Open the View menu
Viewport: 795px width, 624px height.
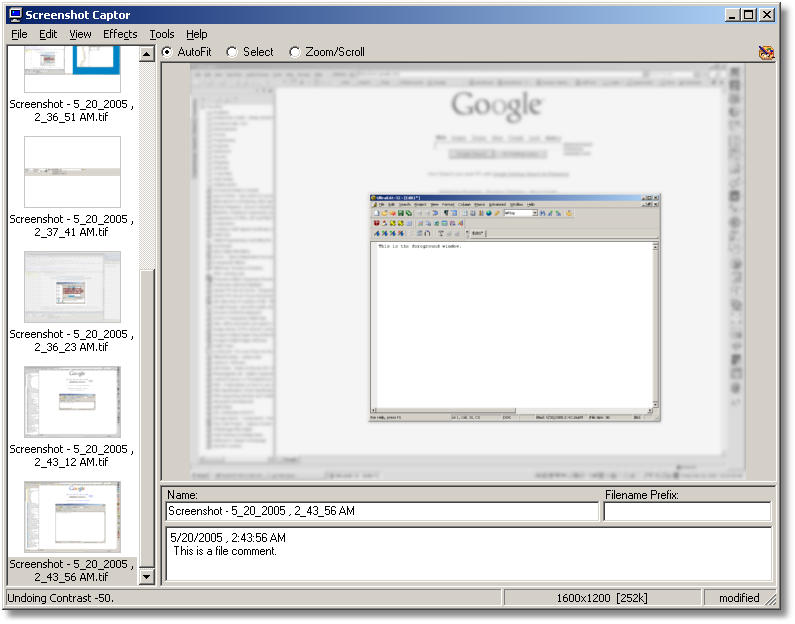click(x=80, y=34)
